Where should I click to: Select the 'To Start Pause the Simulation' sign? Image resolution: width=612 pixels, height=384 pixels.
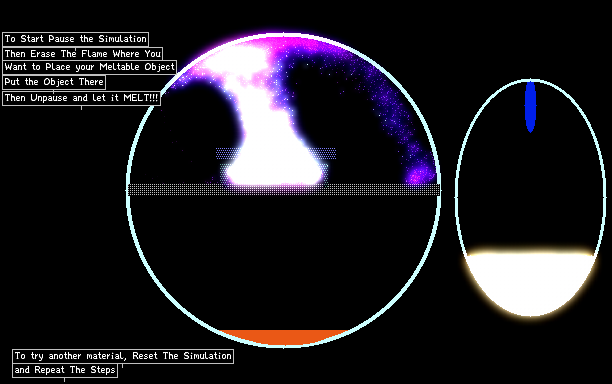coord(75,39)
